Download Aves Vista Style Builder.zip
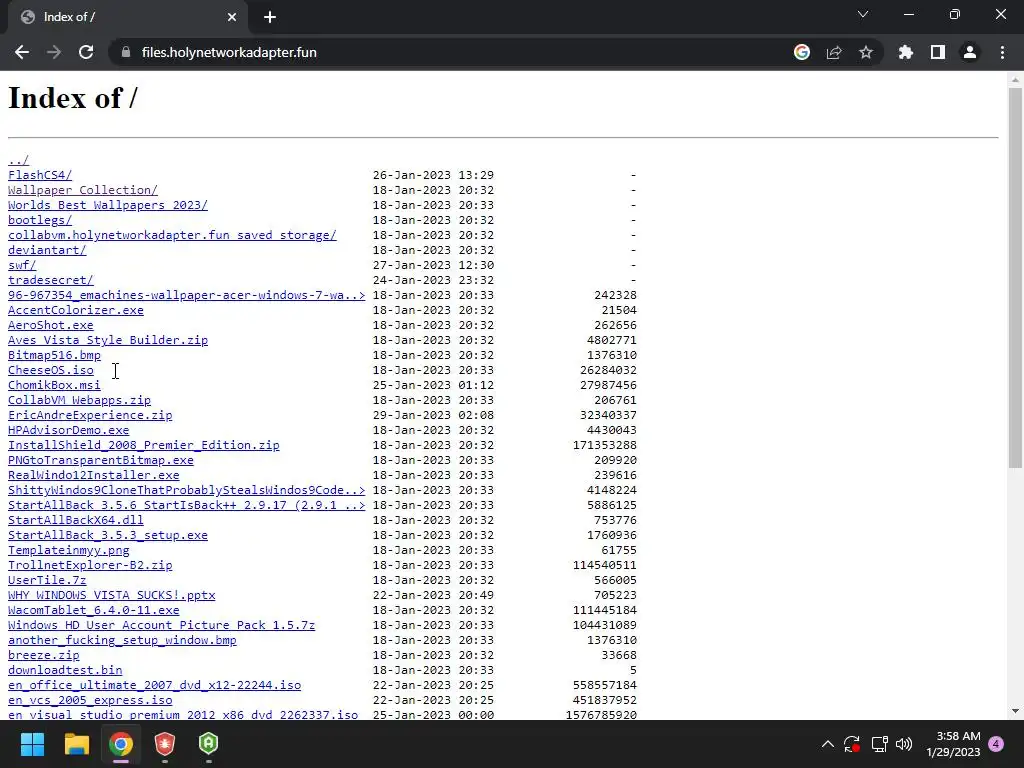 point(108,340)
